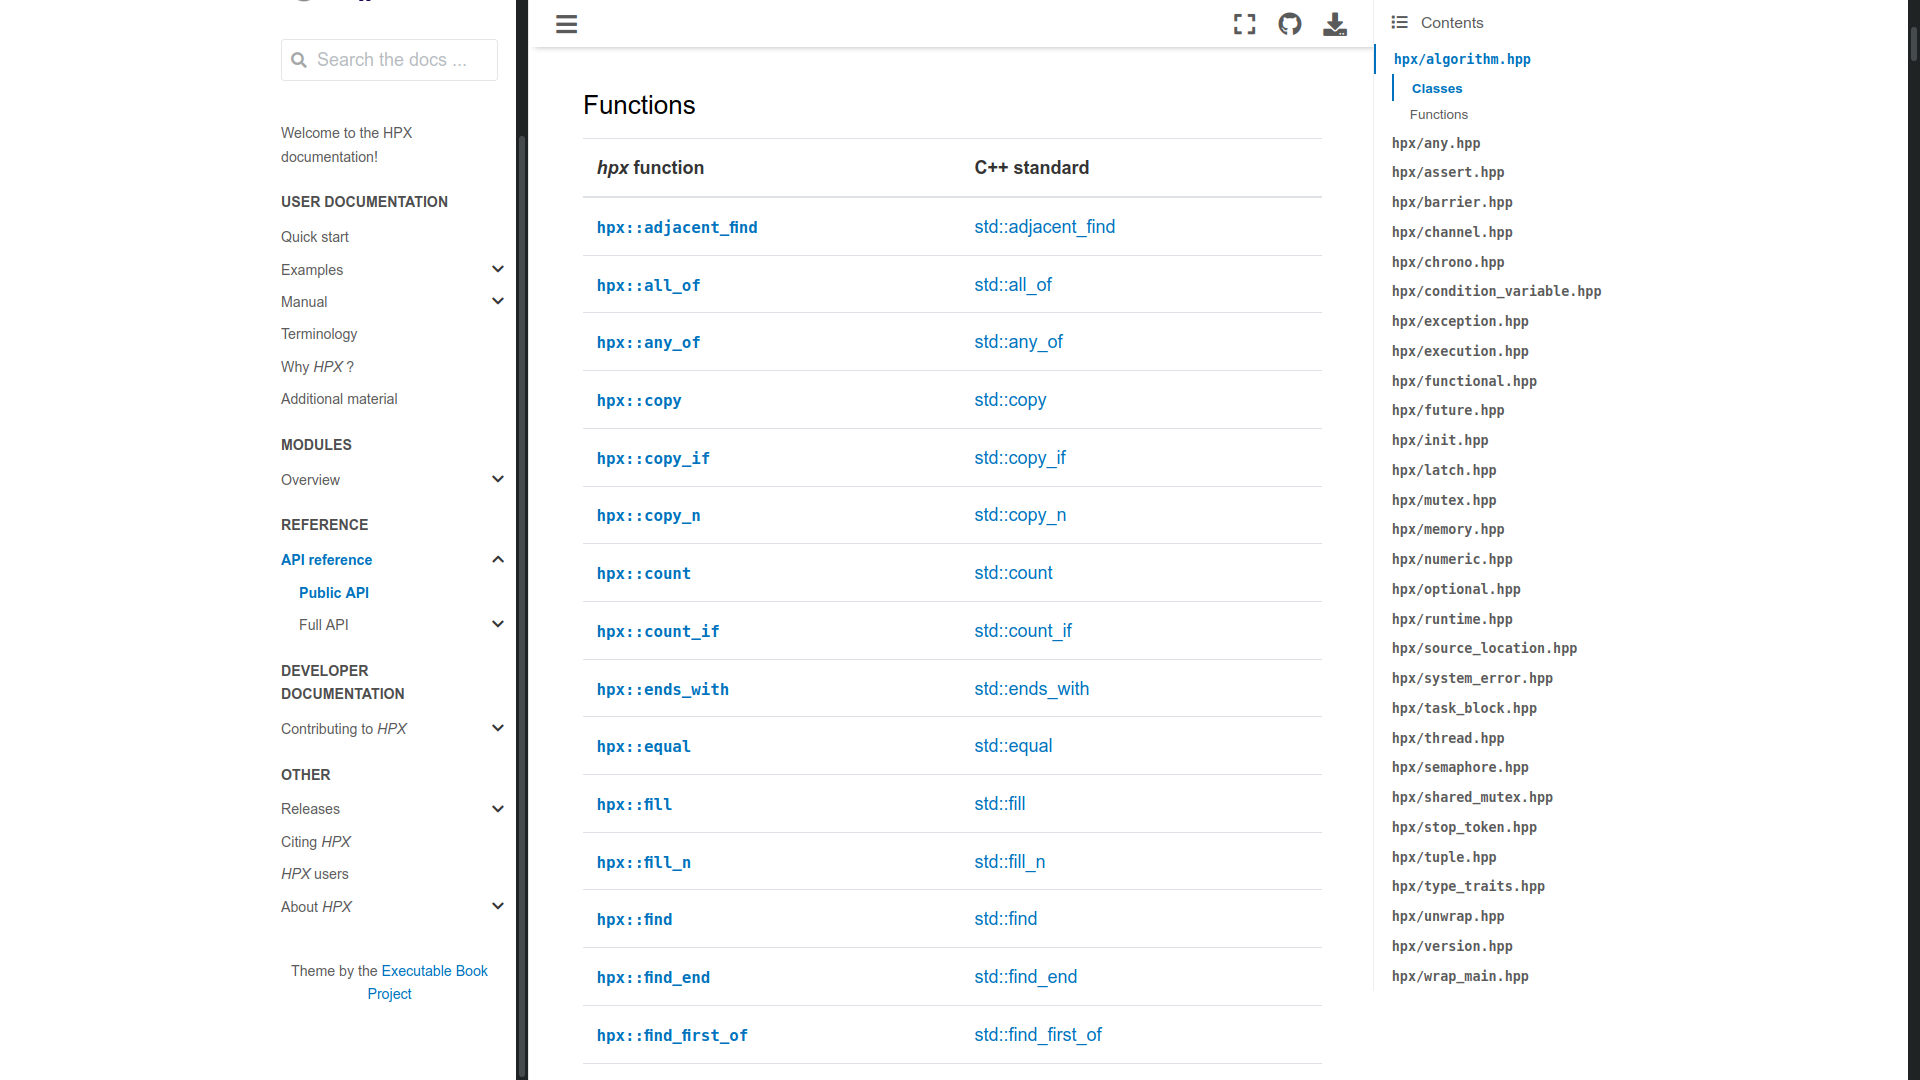Open std::fill_n standard reference

[1010, 862]
